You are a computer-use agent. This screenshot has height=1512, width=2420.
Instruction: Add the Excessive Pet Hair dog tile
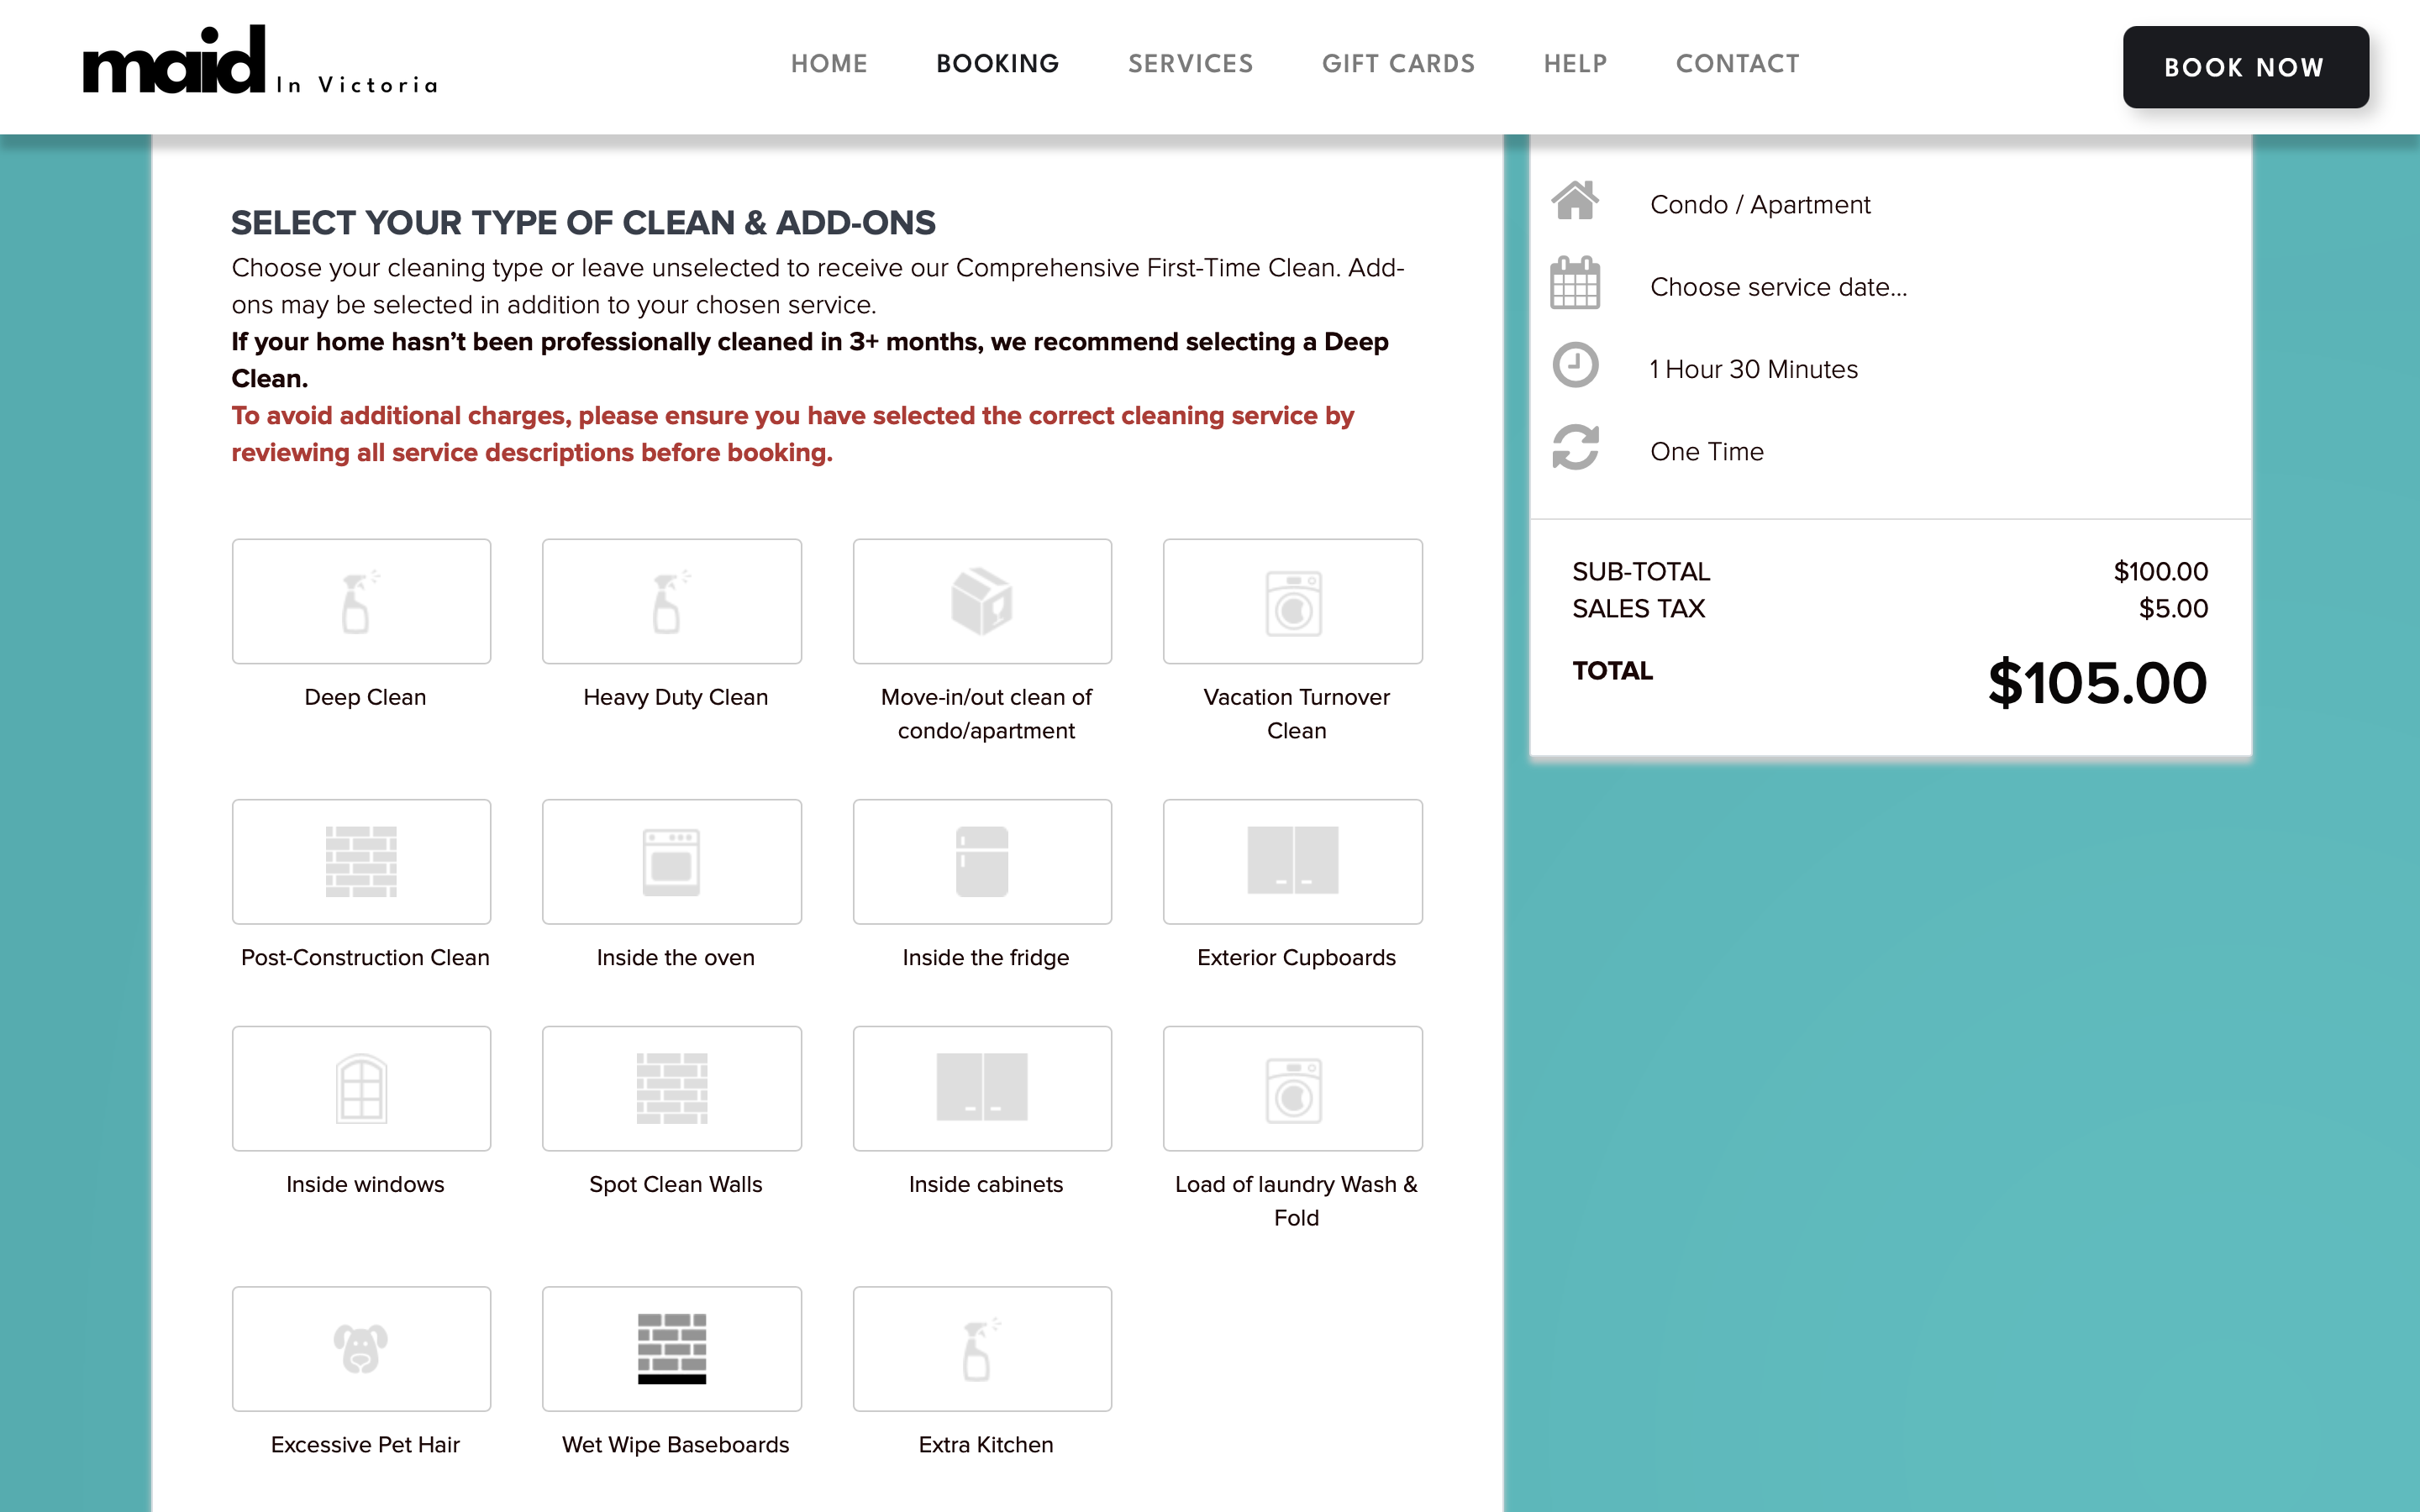pyautogui.click(x=361, y=1348)
